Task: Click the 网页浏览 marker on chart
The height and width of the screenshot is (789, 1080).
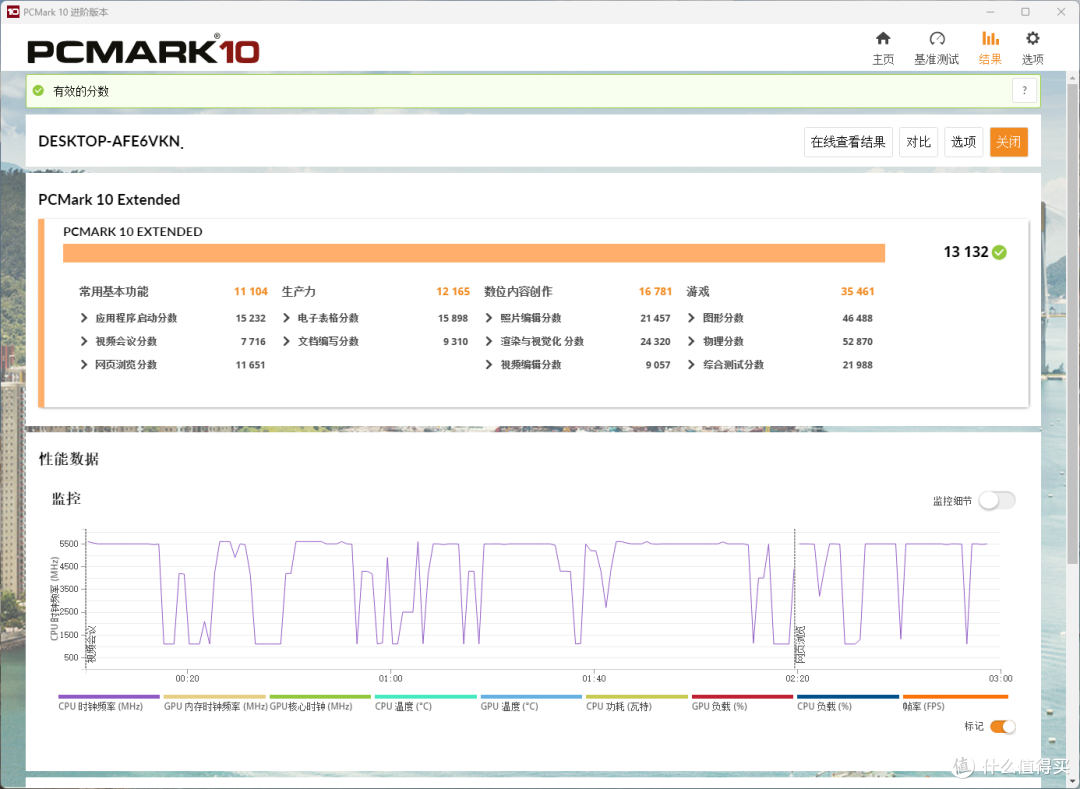Action: [x=800, y=644]
